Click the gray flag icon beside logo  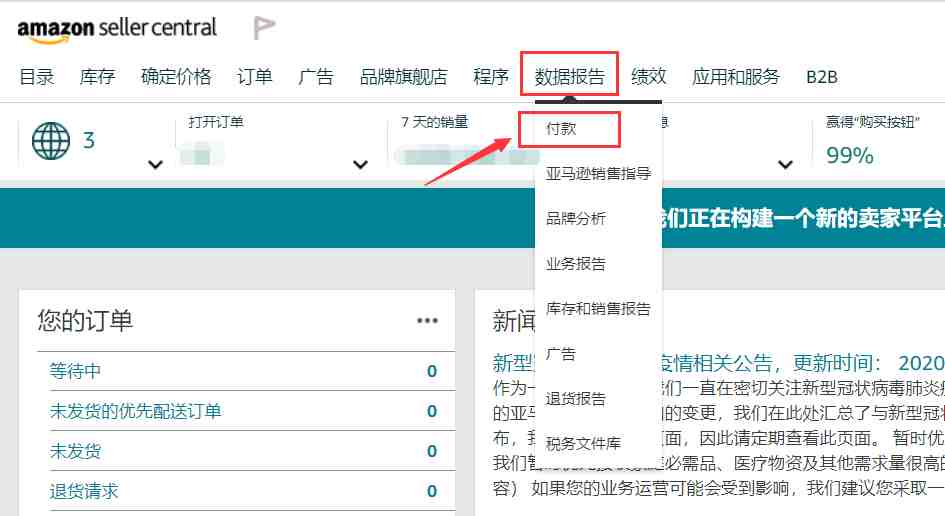tap(263, 28)
